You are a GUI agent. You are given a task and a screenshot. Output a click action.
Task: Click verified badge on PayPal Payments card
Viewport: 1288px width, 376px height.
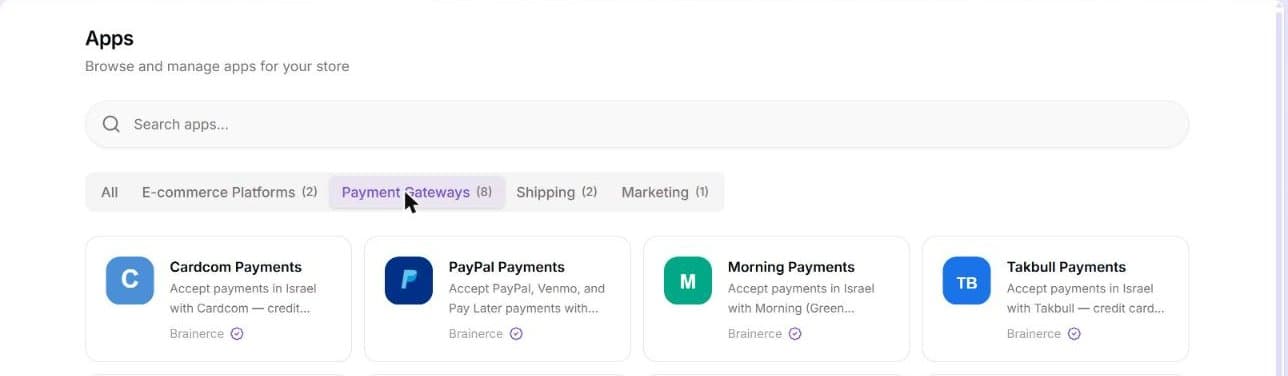coord(516,334)
